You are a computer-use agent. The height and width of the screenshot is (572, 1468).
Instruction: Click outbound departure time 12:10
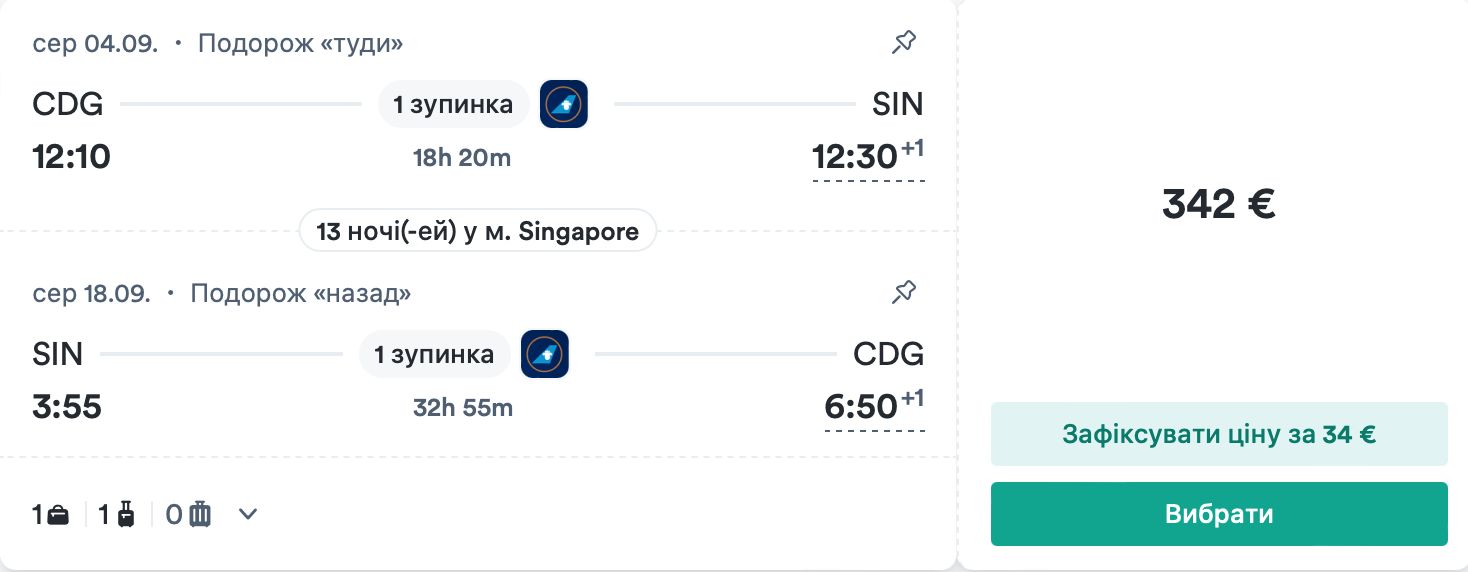pyautogui.click(x=71, y=157)
